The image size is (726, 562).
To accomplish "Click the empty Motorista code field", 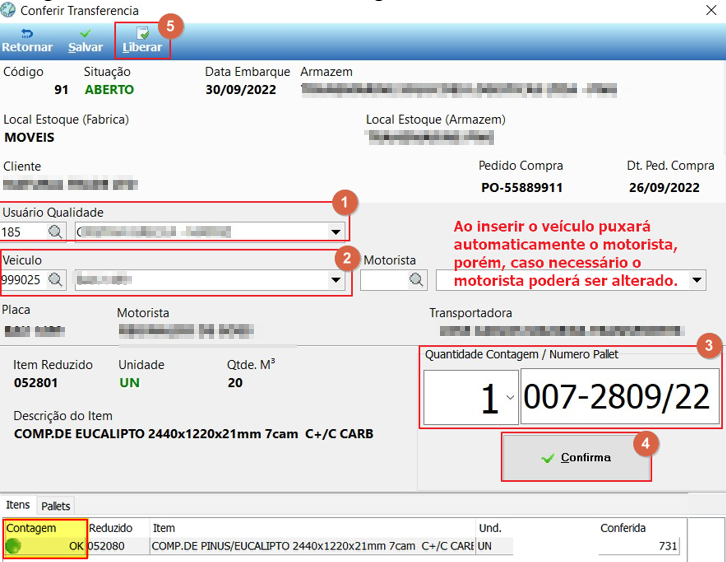I will click(x=385, y=280).
